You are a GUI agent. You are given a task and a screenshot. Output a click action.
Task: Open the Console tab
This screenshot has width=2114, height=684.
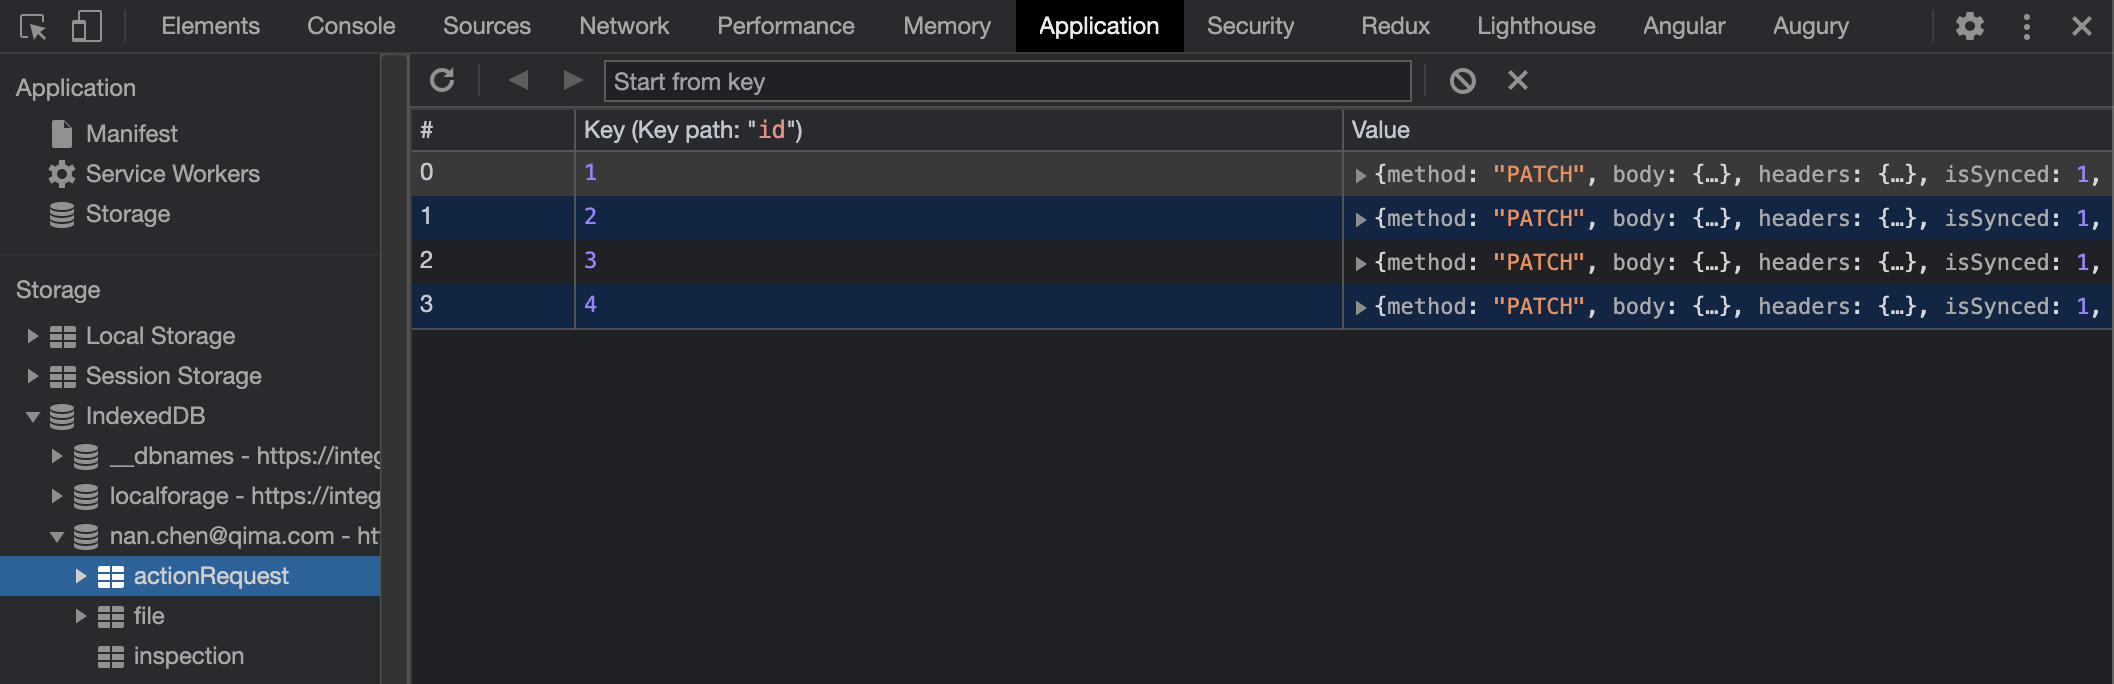[351, 26]
